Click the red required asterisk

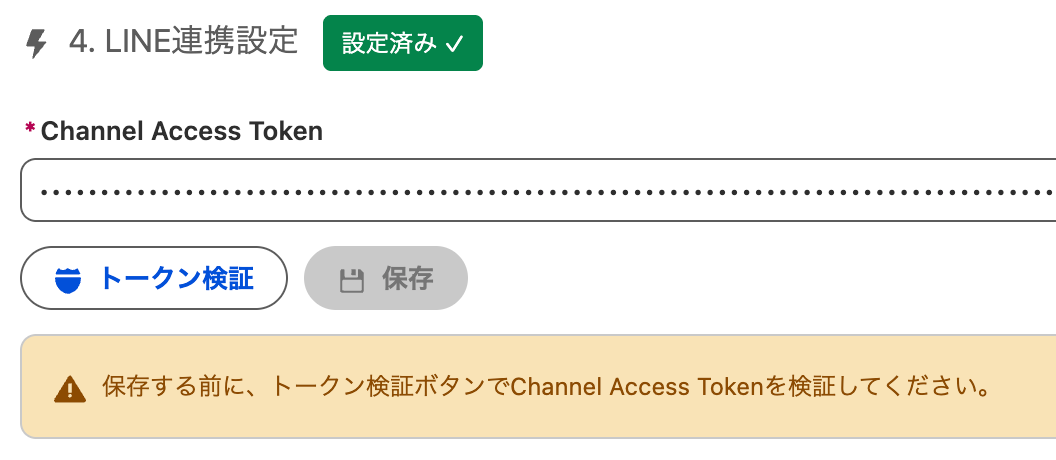tap(30, 130)
